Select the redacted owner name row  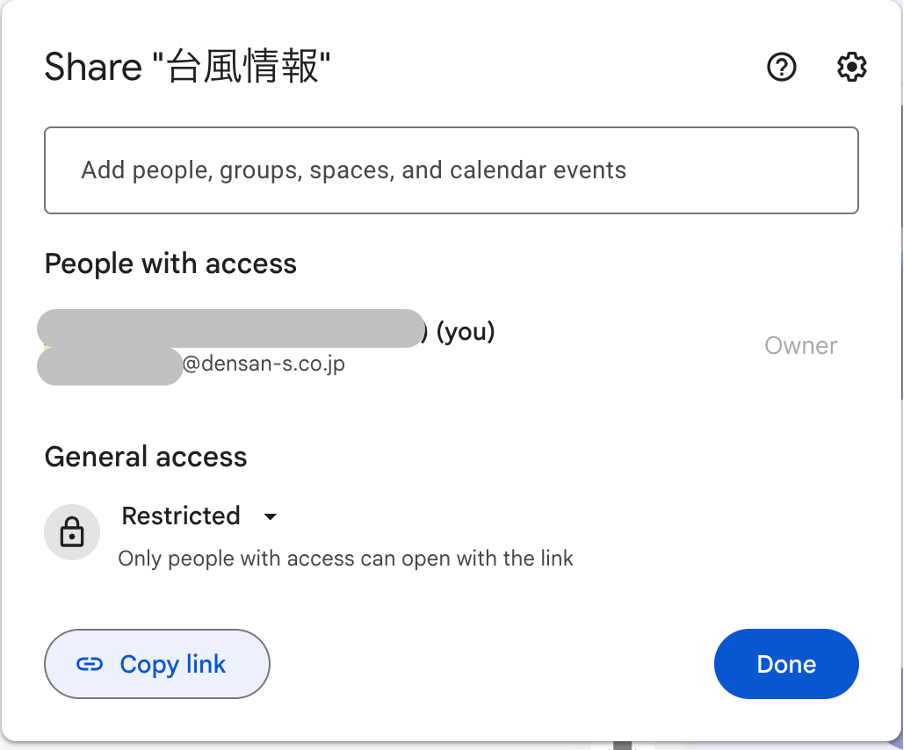coord(230,329)
